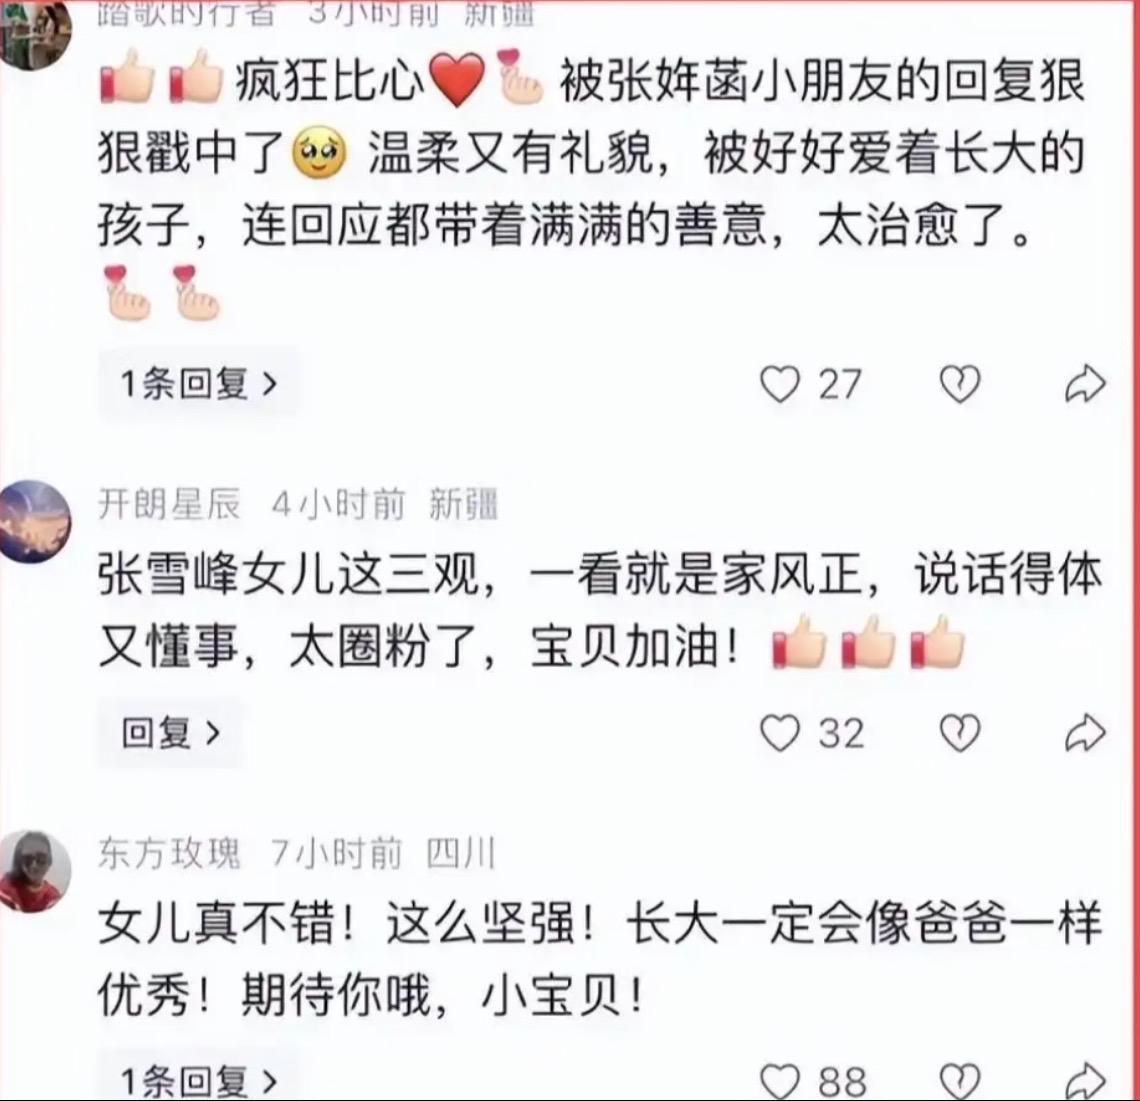Like 开朗星辰's comment with 32 likes
1140x1101 pixels.
tap(779, 732)
